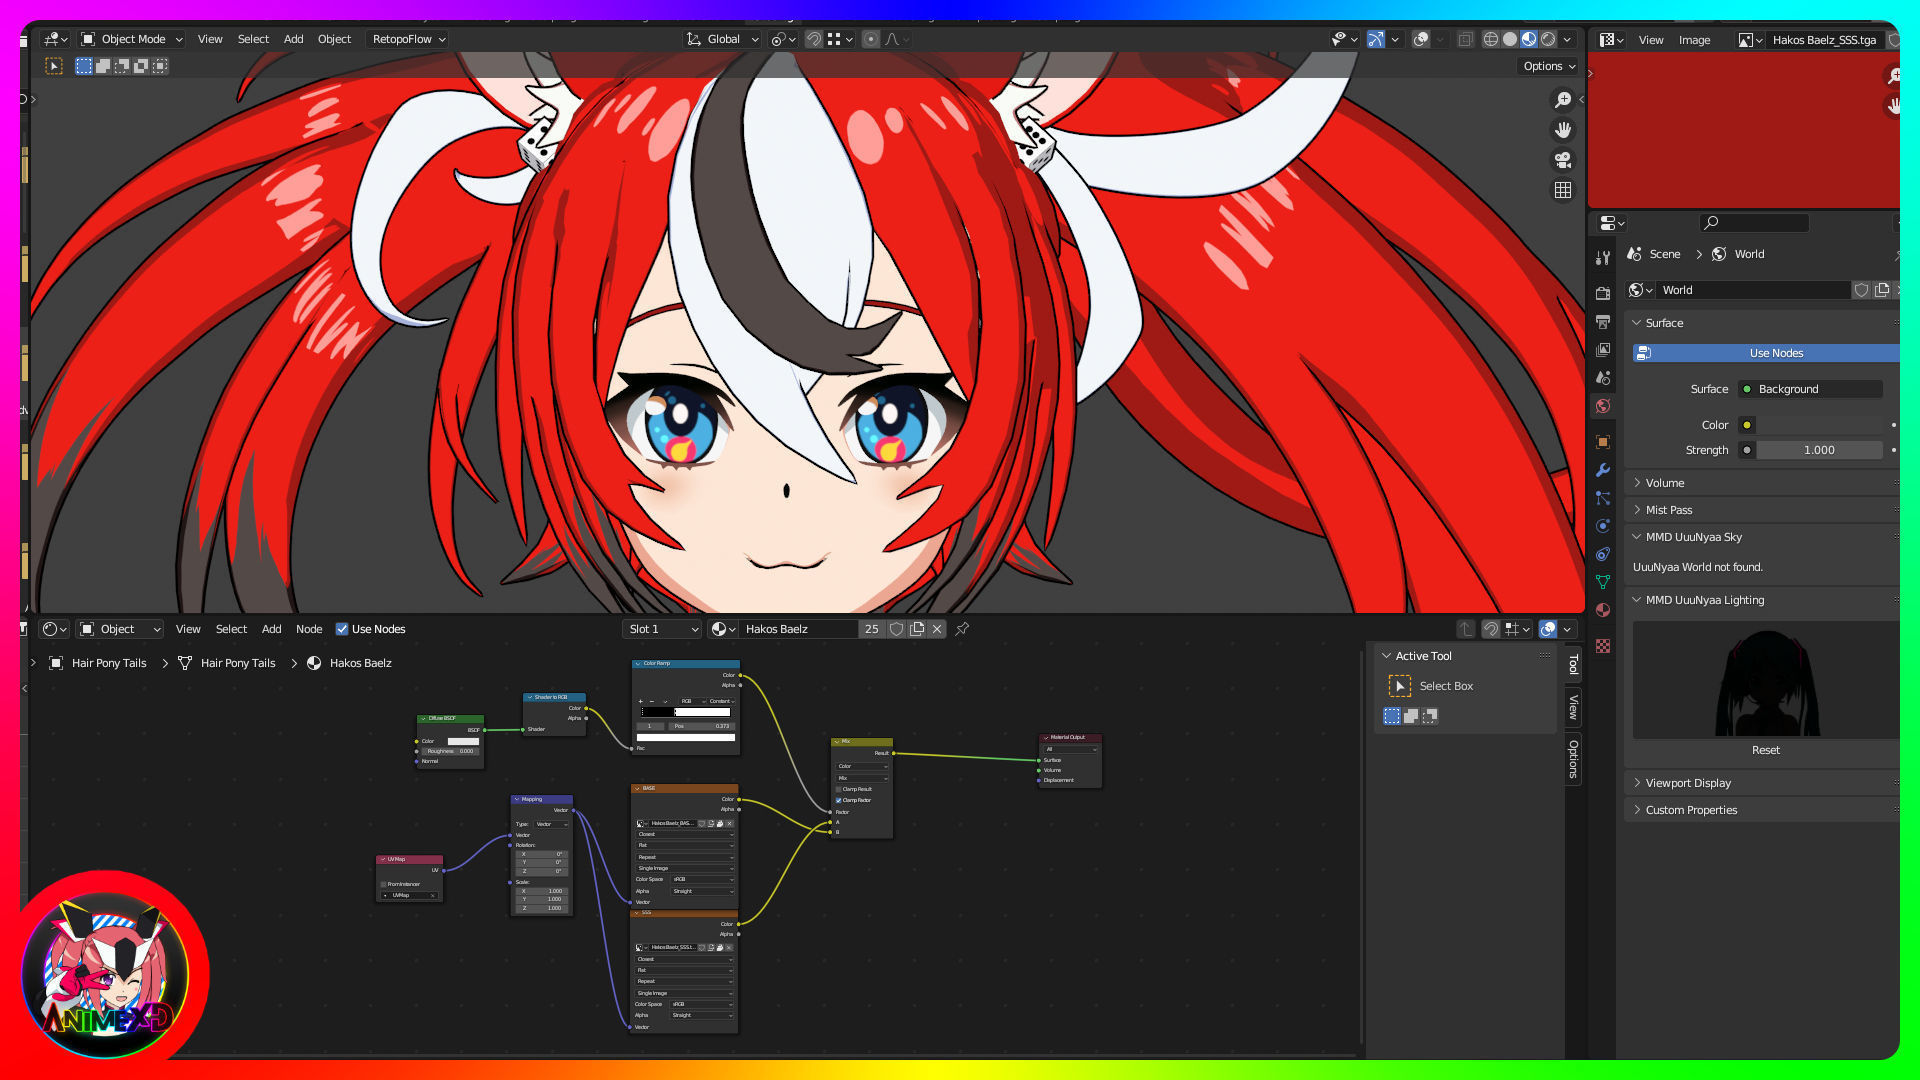This screenshot has height=1080, width=1920.
Task: Switch to rendered viewport shading
Action: pos(1548,39)
